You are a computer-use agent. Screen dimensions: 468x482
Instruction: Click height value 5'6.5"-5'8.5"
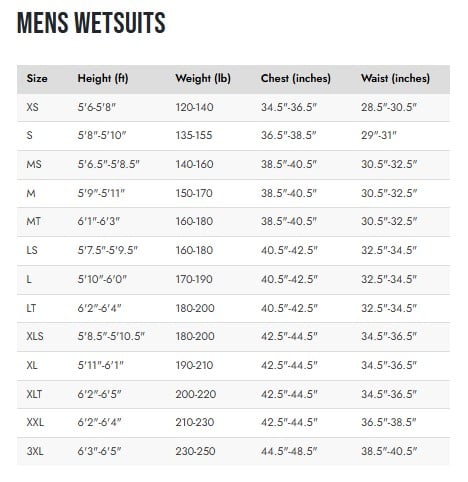coord(109,164)
